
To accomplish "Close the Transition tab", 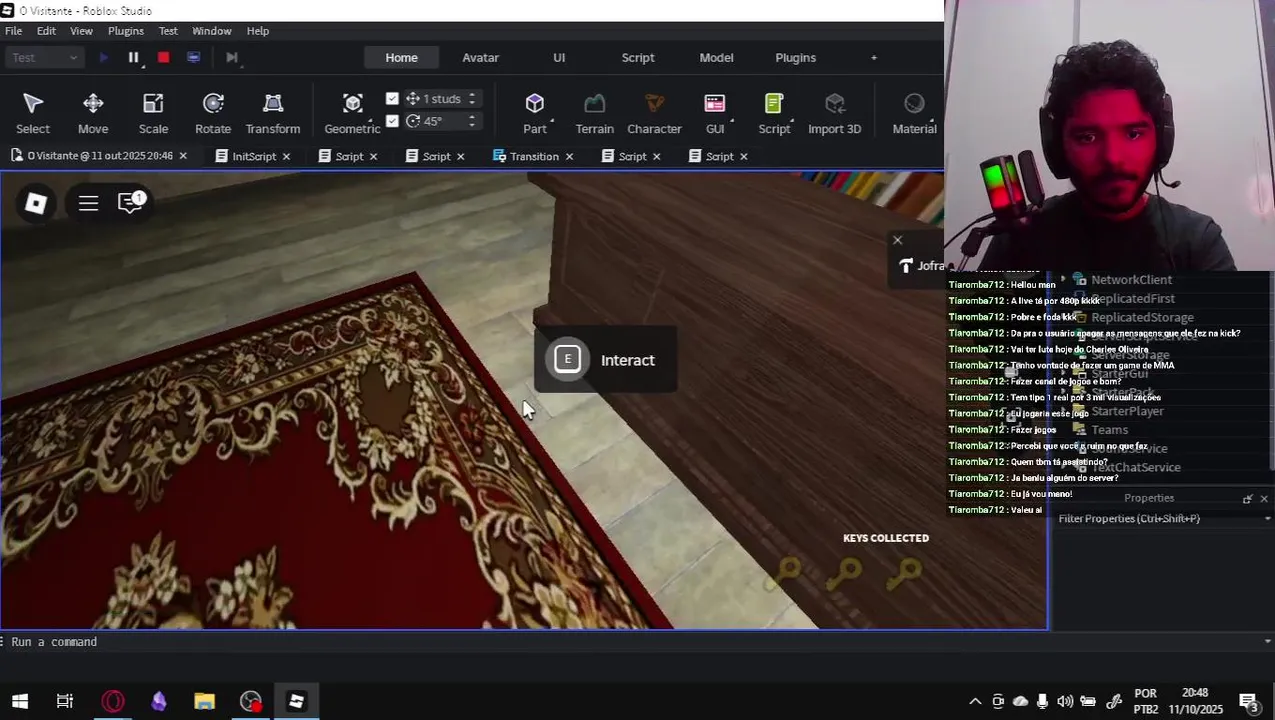I will [x=569, y=156].
